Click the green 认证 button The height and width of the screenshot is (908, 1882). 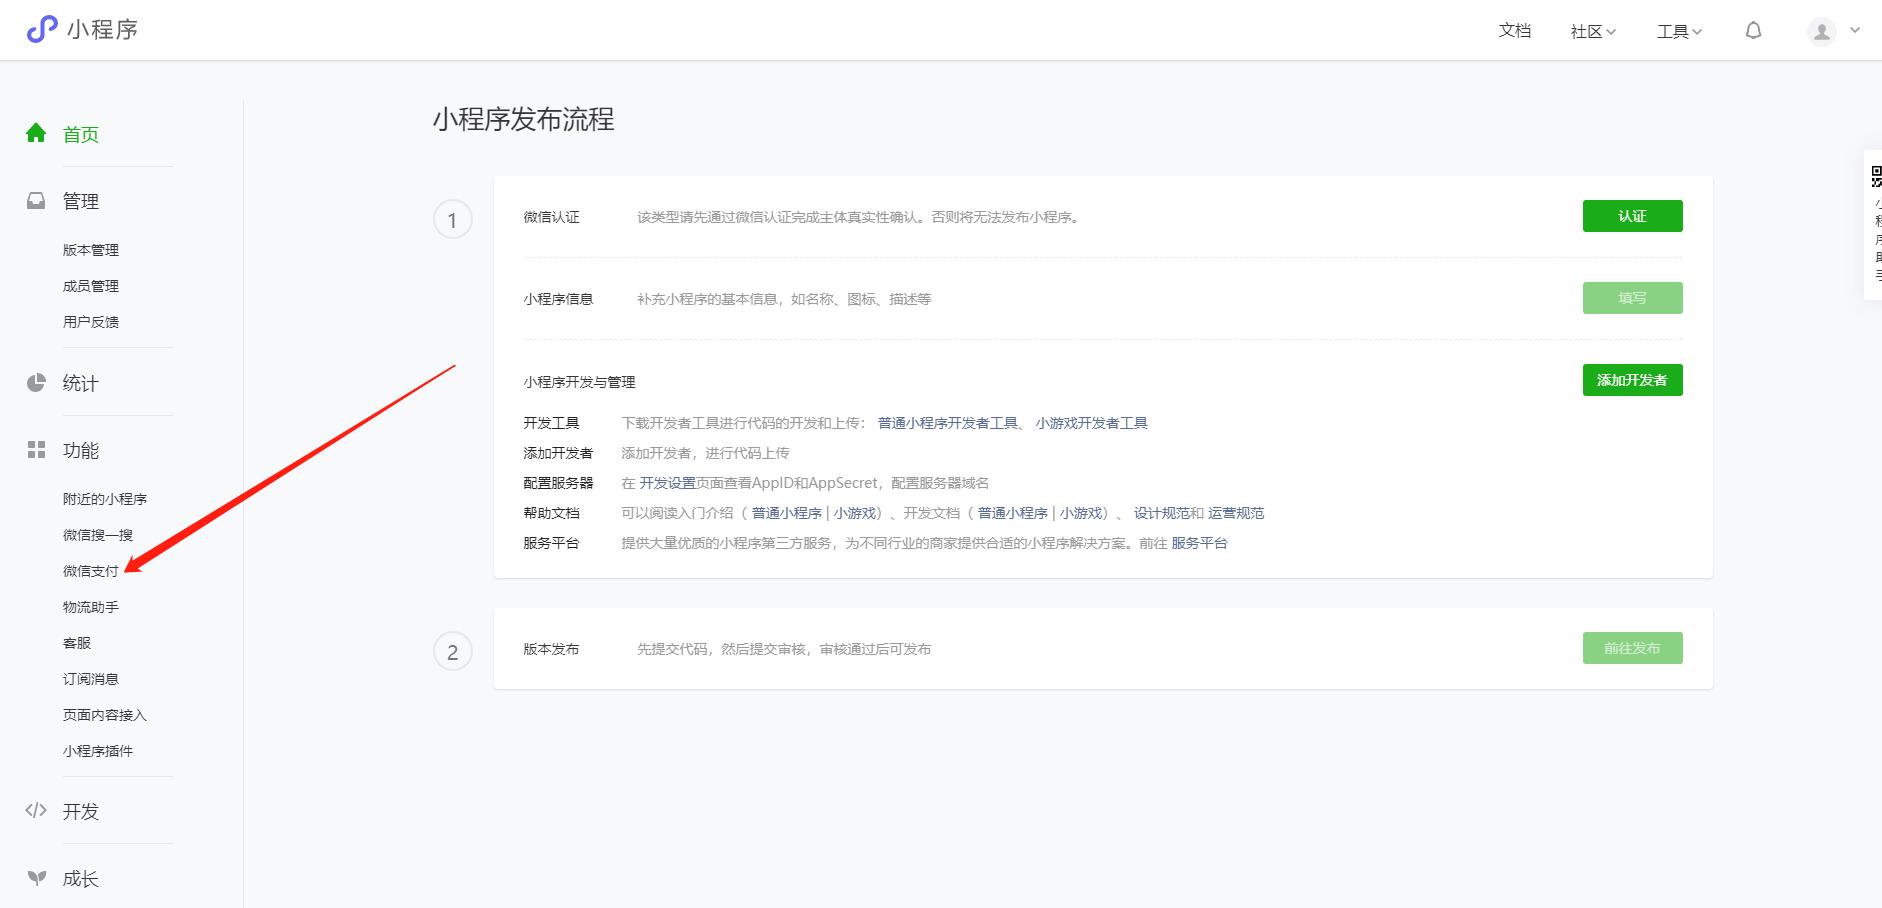click(1632, 216)
